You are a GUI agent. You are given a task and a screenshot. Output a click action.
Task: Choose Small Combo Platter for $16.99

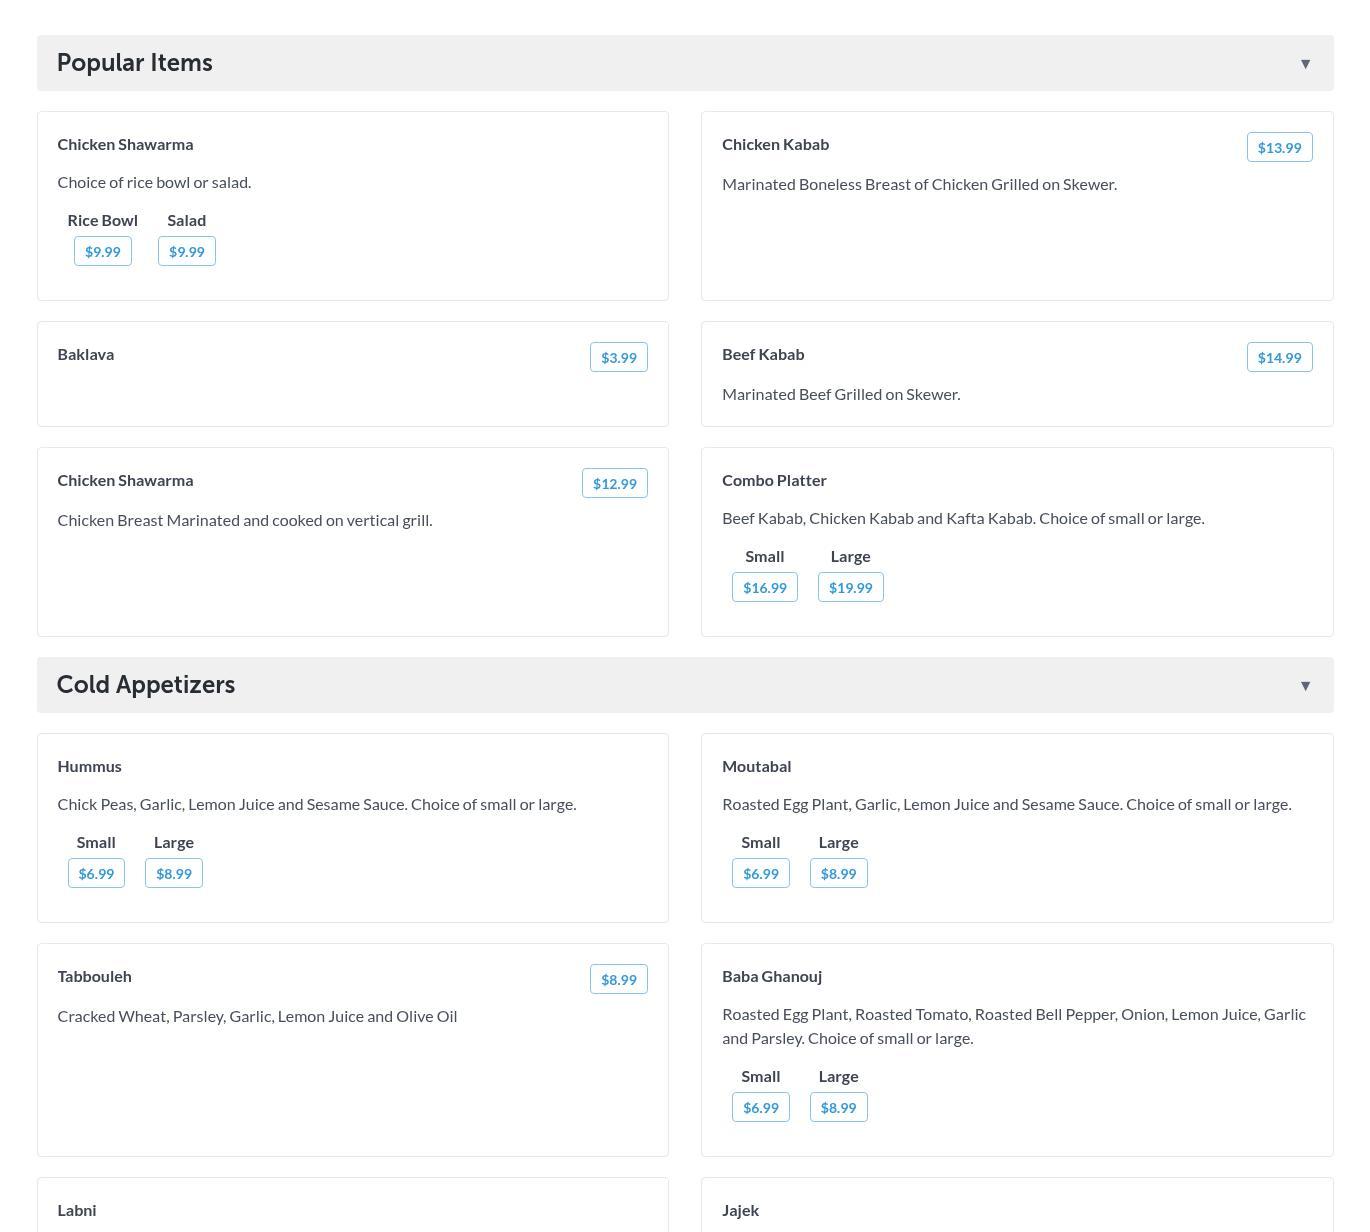pos(764,588)
